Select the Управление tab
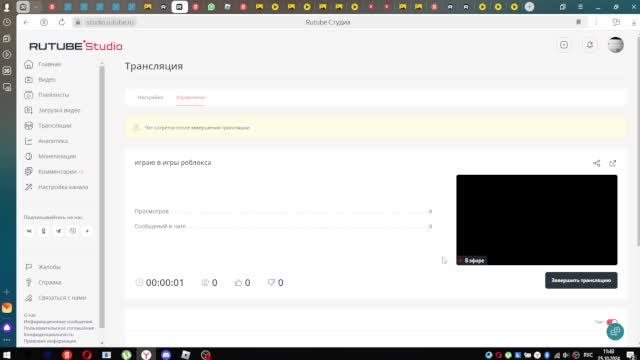Image resolution: width=640 pixels, height=360 pixels. point(191,98)
